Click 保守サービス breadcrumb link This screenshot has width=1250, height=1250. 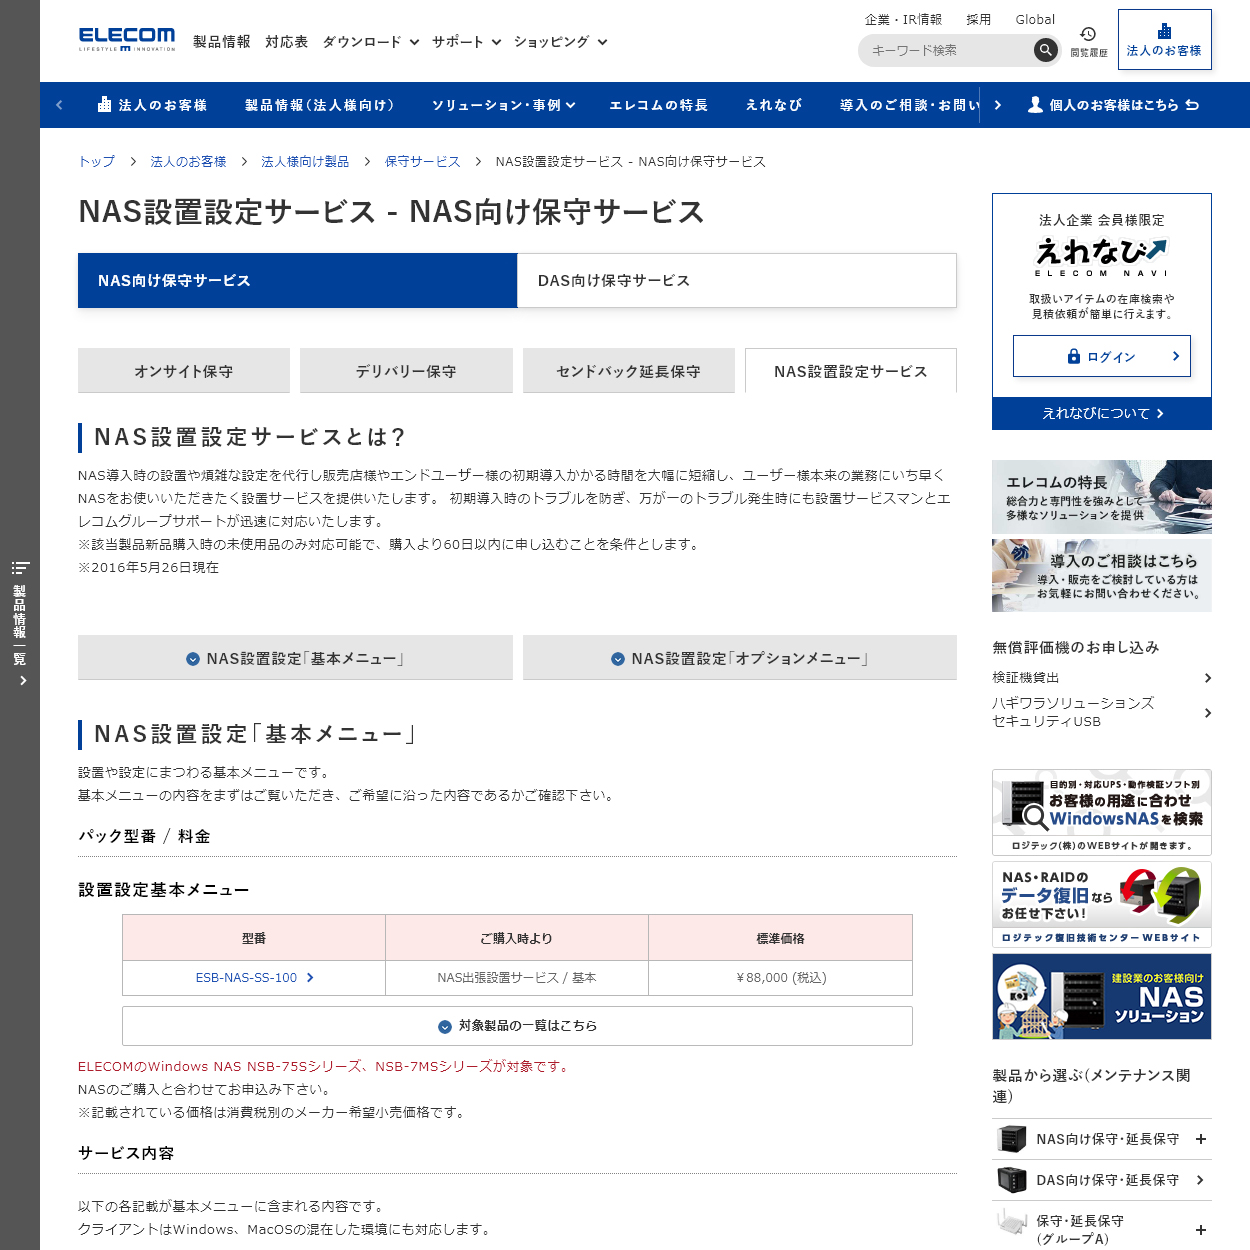[x=423, y=161]
